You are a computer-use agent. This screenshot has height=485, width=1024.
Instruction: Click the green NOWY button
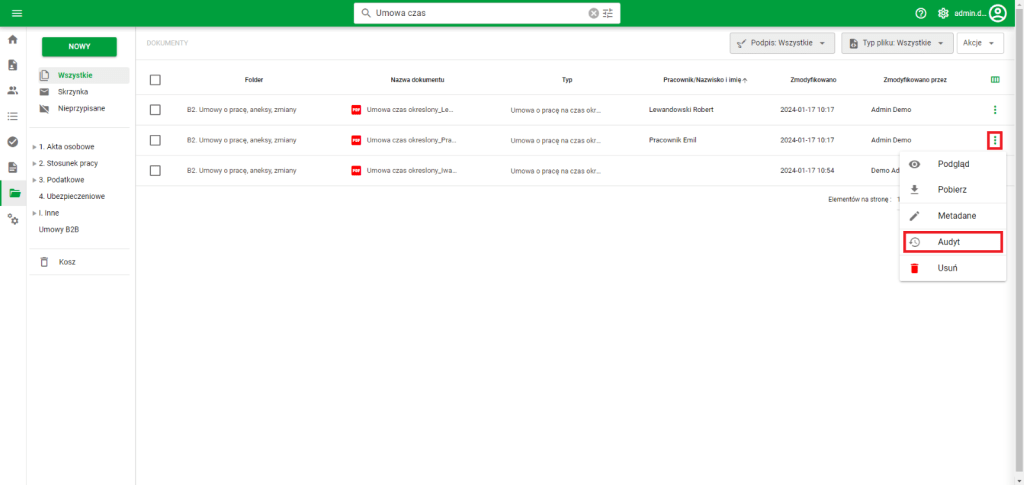click(x=79, y=47)
